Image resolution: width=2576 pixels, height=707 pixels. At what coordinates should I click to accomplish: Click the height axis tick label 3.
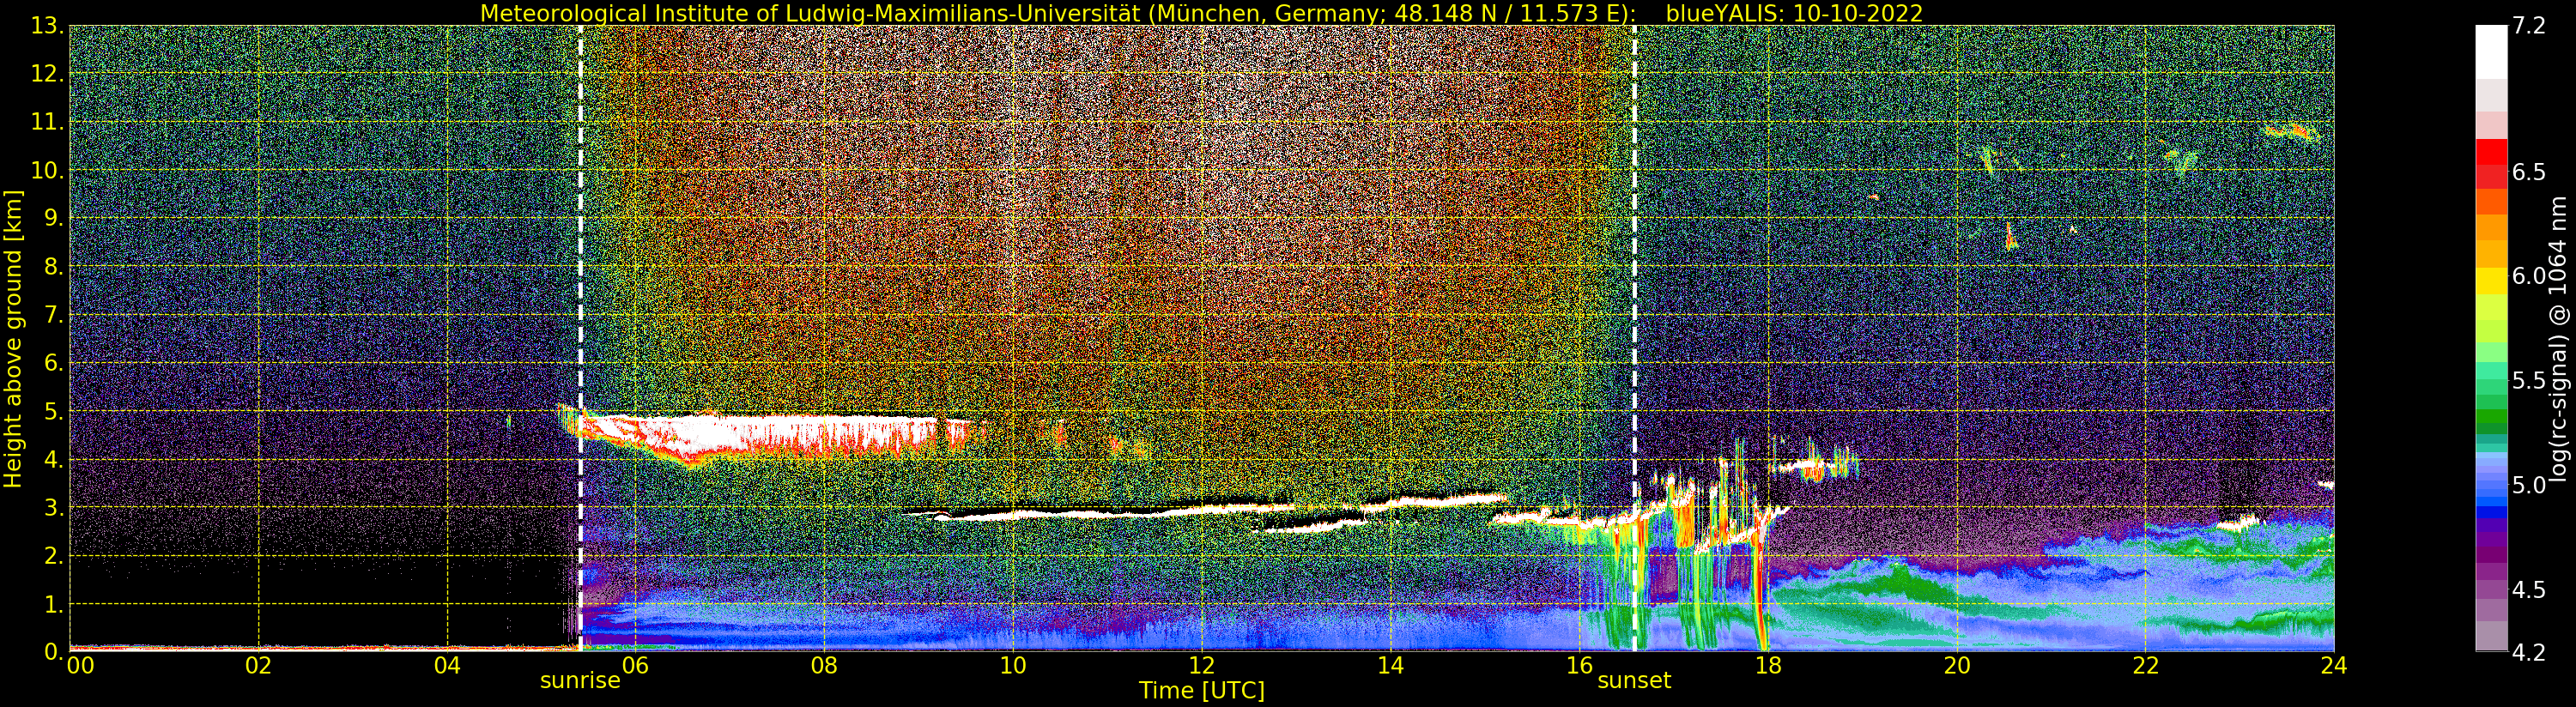[x=54, y=507]
